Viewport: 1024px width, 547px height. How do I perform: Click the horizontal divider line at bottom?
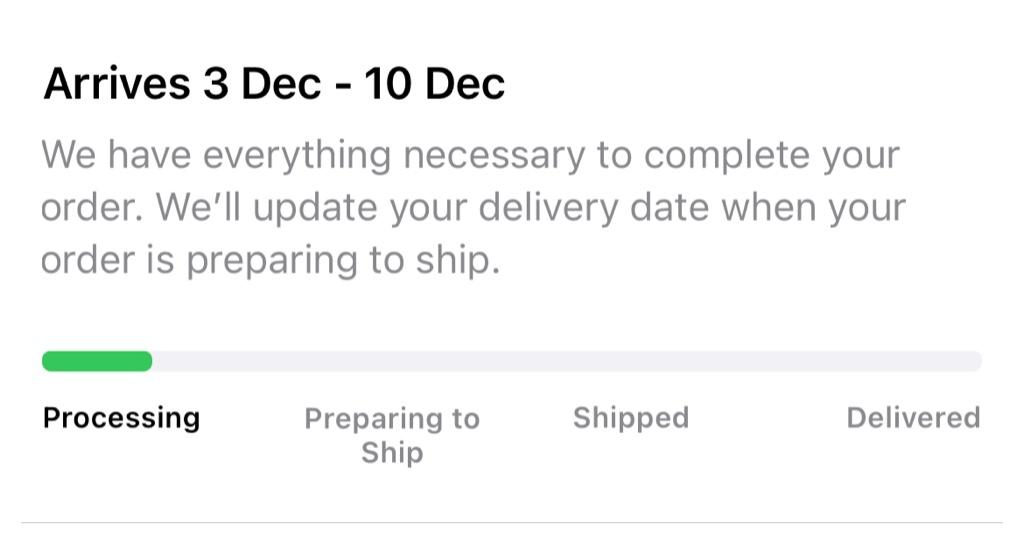[x=512, y=522]
